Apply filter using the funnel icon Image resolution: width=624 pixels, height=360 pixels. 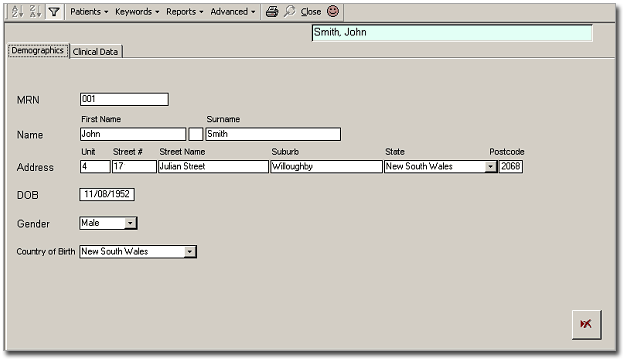(x=54, y=12)
